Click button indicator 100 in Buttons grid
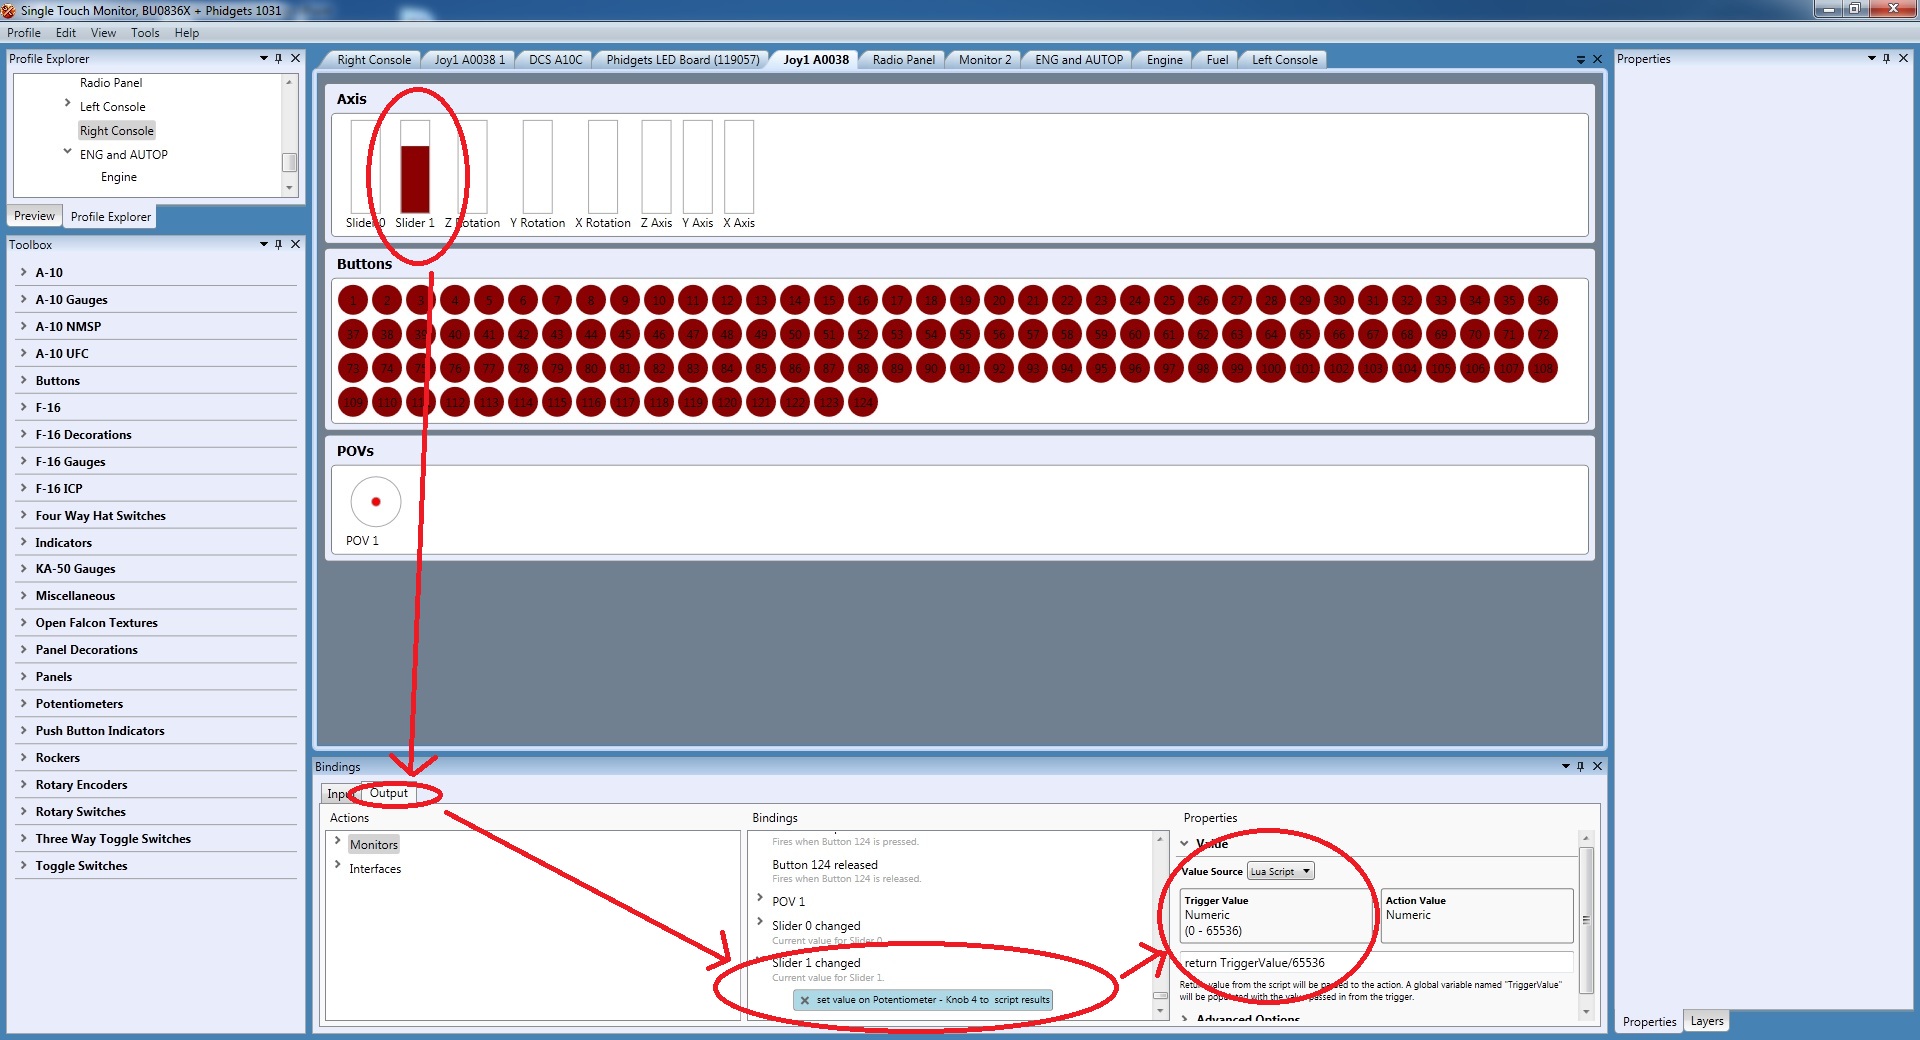 pyautogui.click(x=1271, y=368)
